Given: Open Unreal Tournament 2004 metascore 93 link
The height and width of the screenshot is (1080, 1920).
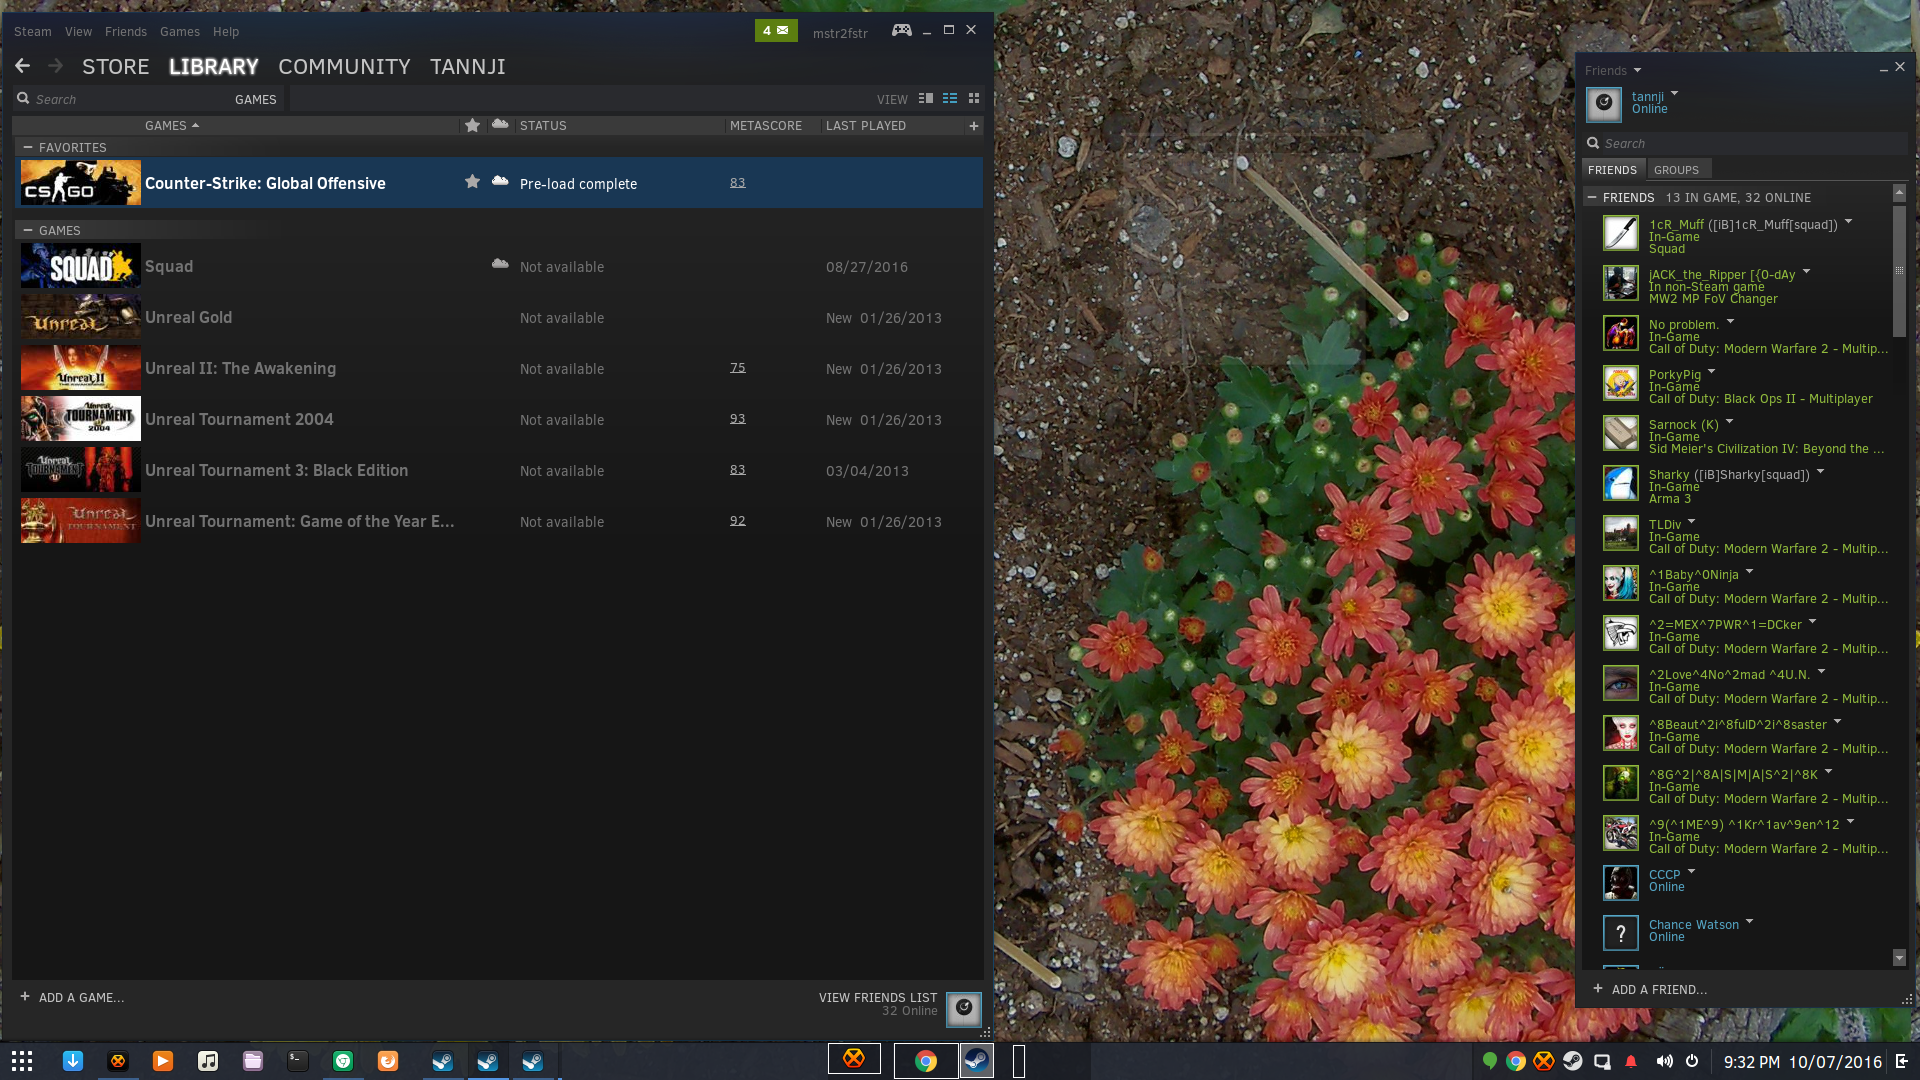Looking at the screenshot, I should [737, 418].
